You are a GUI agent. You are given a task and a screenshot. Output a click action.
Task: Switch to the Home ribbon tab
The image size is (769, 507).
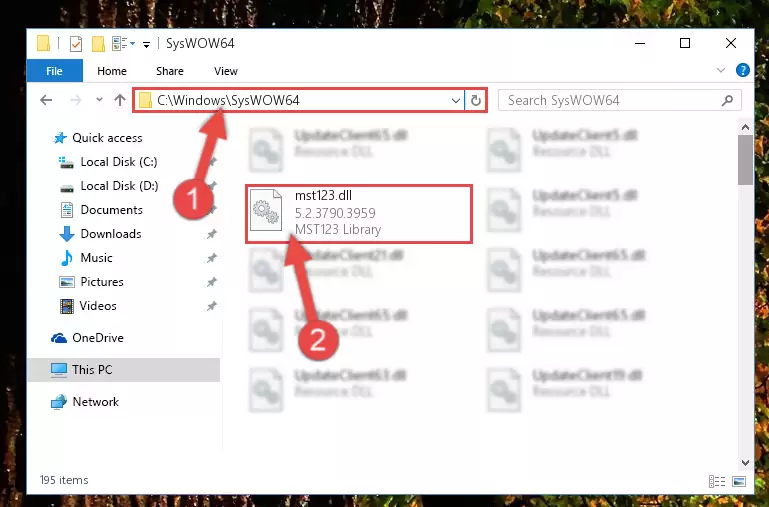coord(112,71)
